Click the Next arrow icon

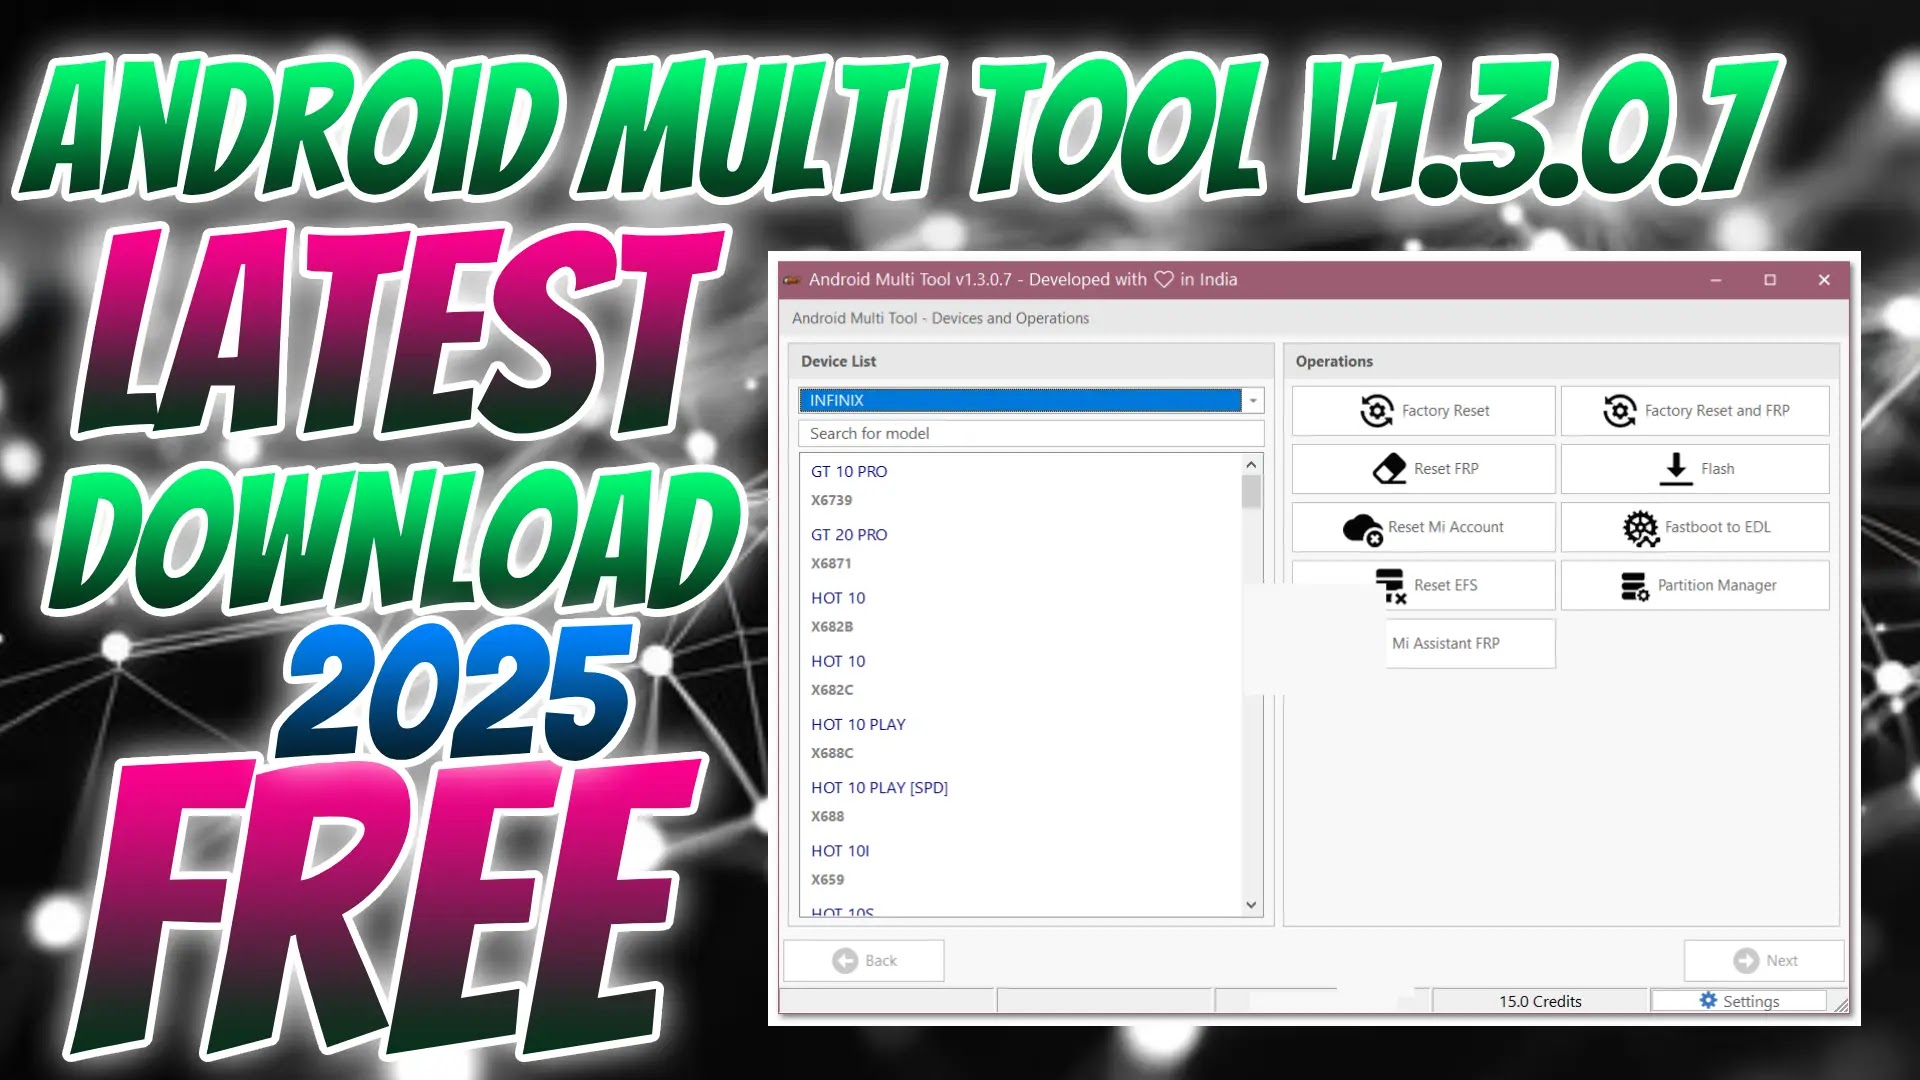pyautogui.click(x=1746, y=961)
